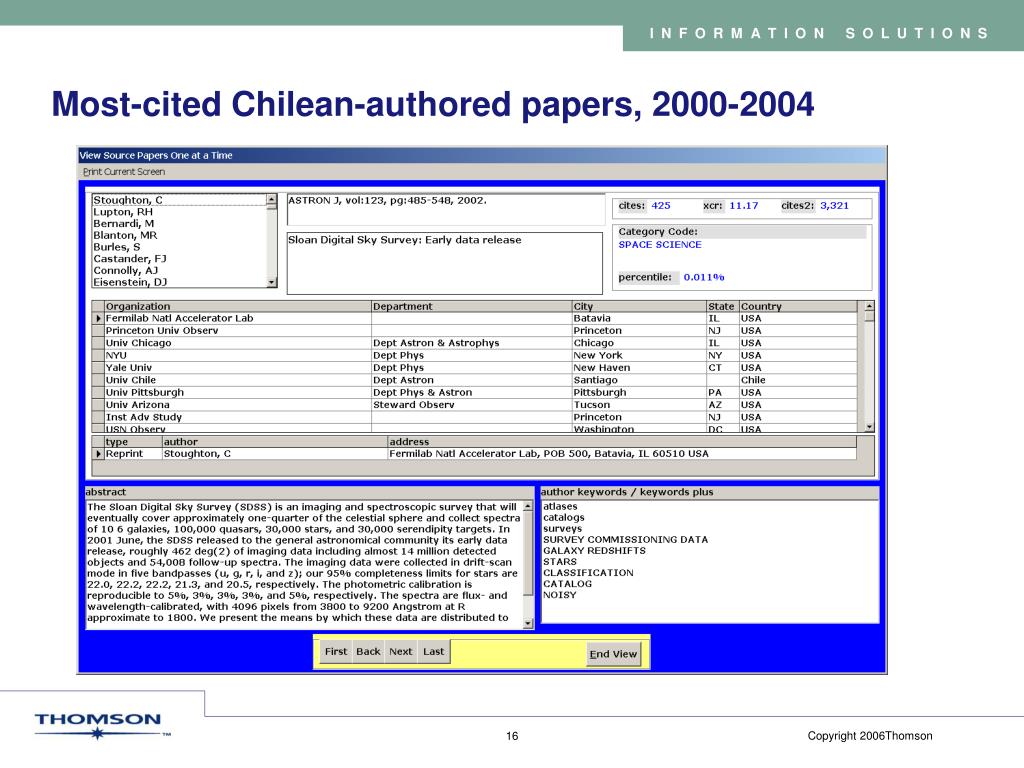The image size is (1024, 768).
Task: Click the End View button
Action: coord(613,654)
